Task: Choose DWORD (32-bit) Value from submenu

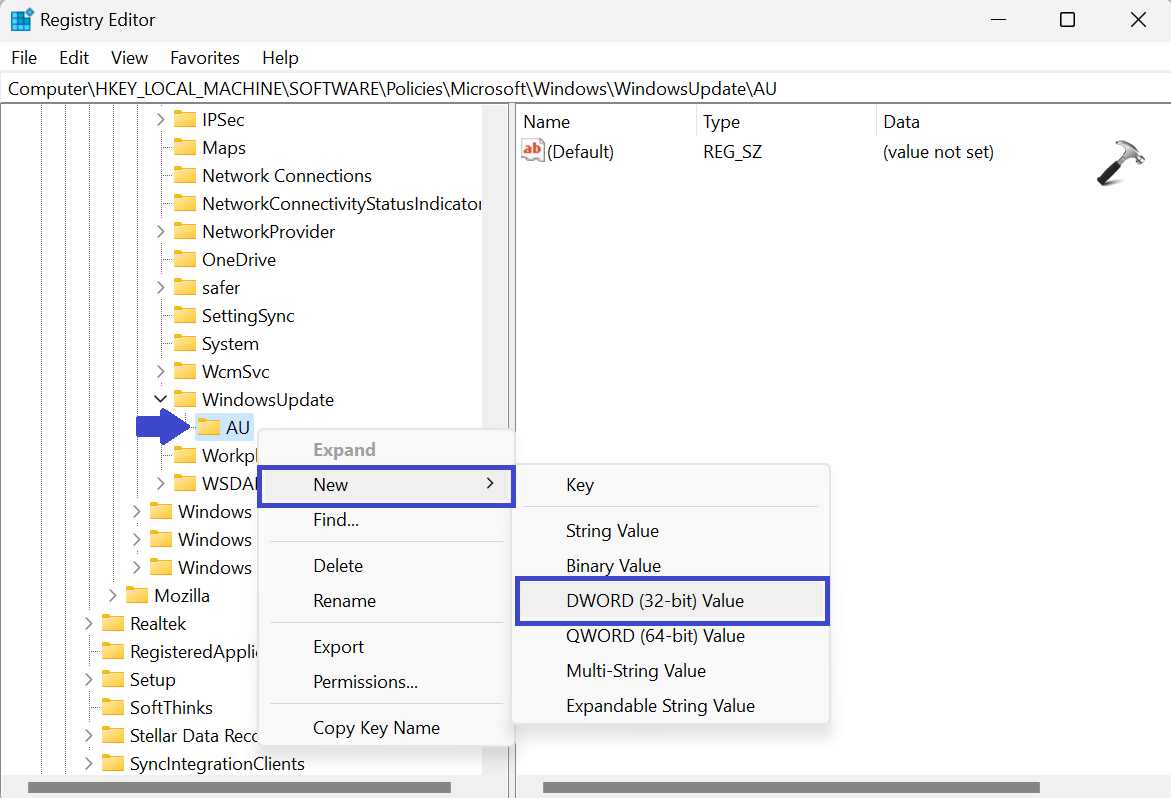Action: click(654, 601)
